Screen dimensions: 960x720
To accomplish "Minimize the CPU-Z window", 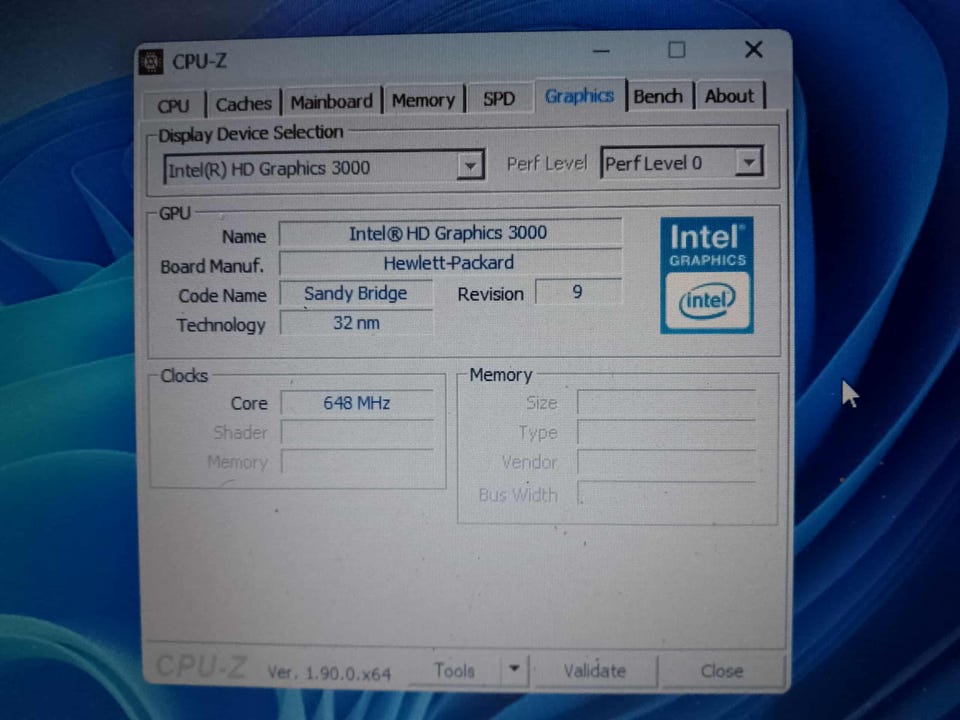I will click(x=601, y=51).
